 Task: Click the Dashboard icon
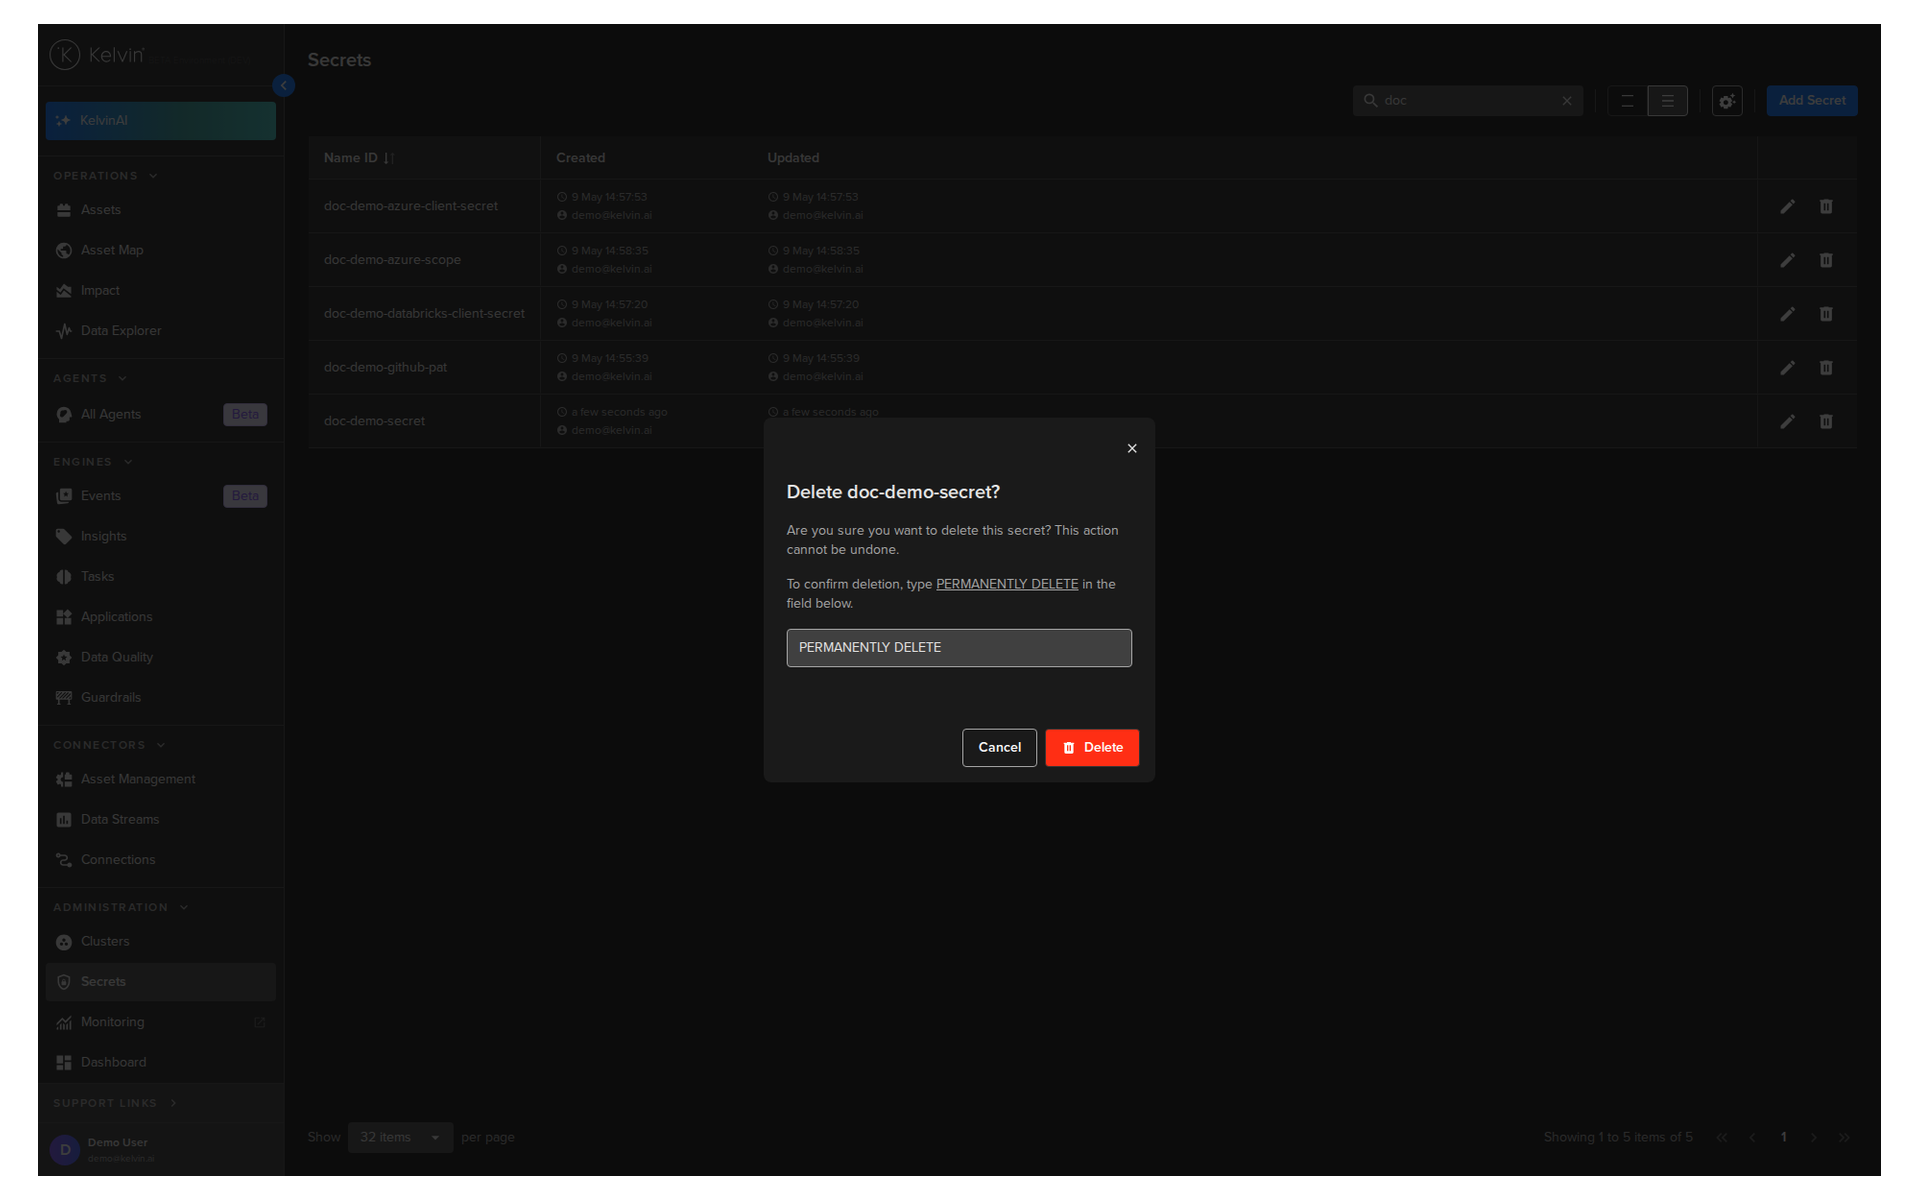(x=64, y=1062)
